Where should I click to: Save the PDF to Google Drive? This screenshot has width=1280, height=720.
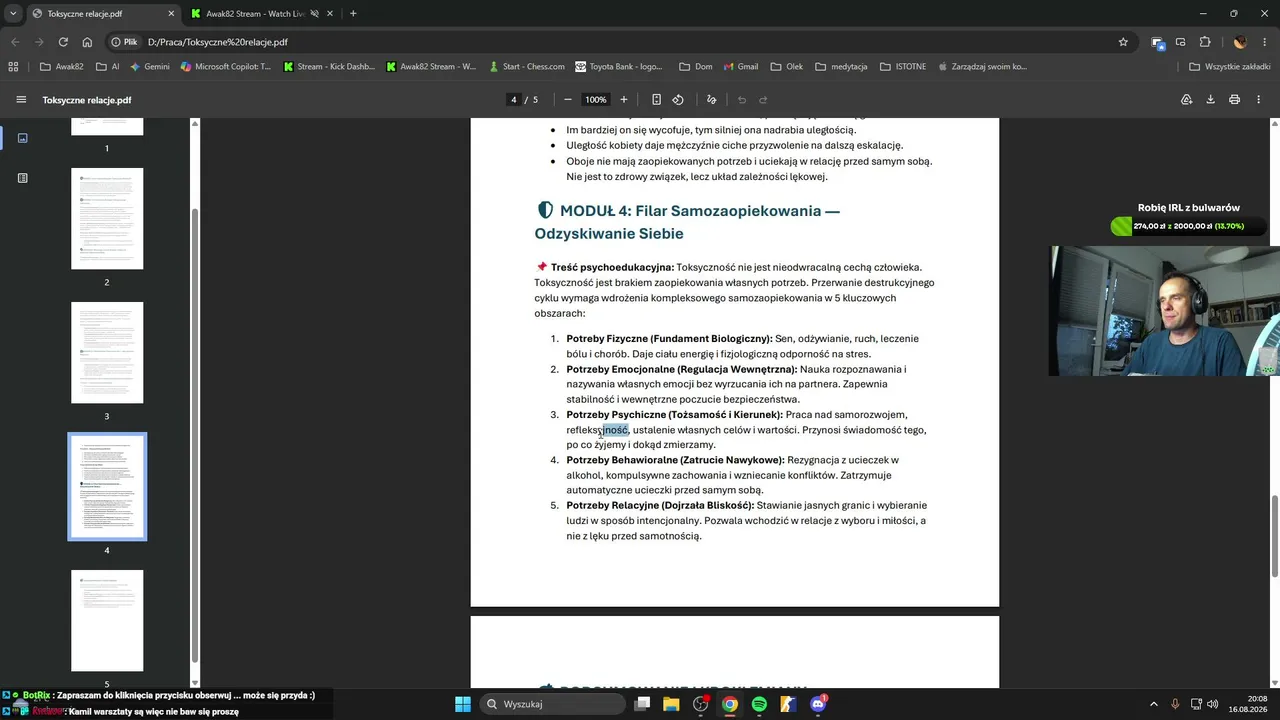pos(1187,100)
